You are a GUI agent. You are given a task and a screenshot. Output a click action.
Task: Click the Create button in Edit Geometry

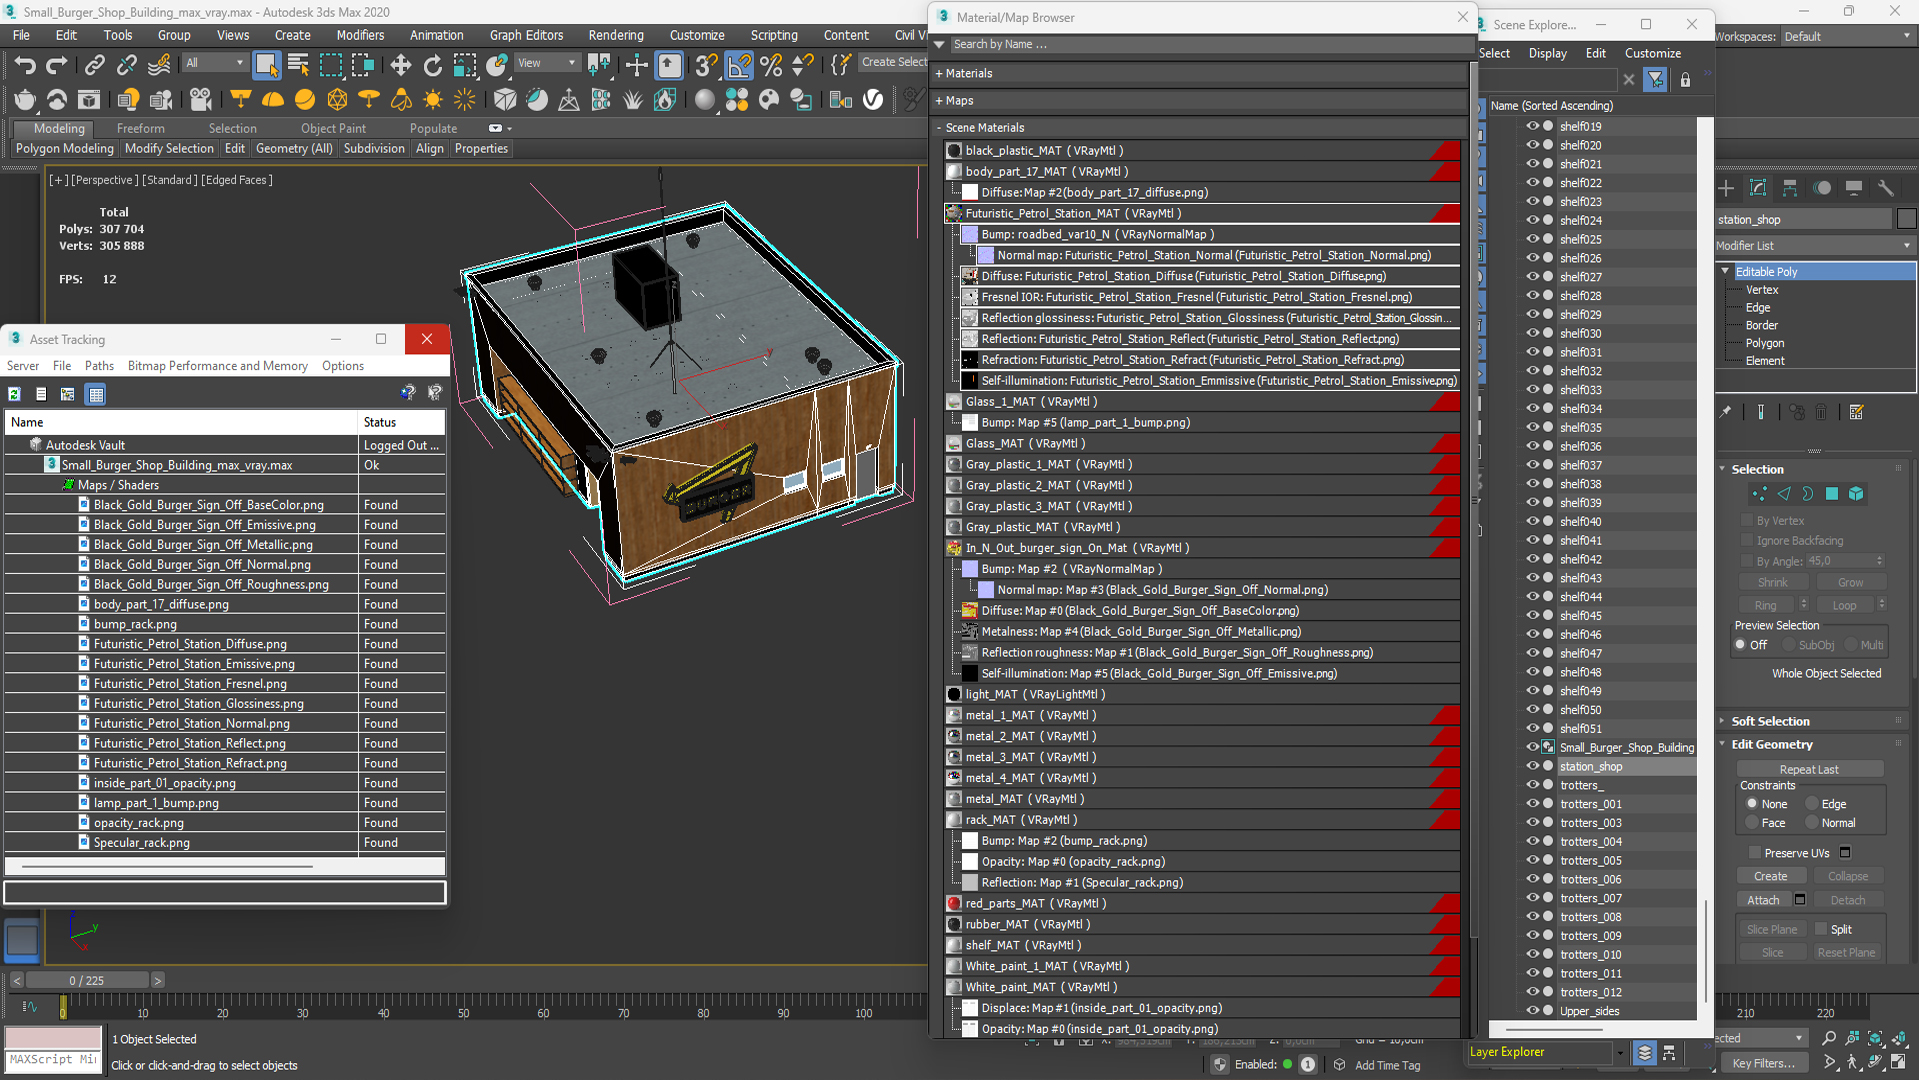point(1770,876)
